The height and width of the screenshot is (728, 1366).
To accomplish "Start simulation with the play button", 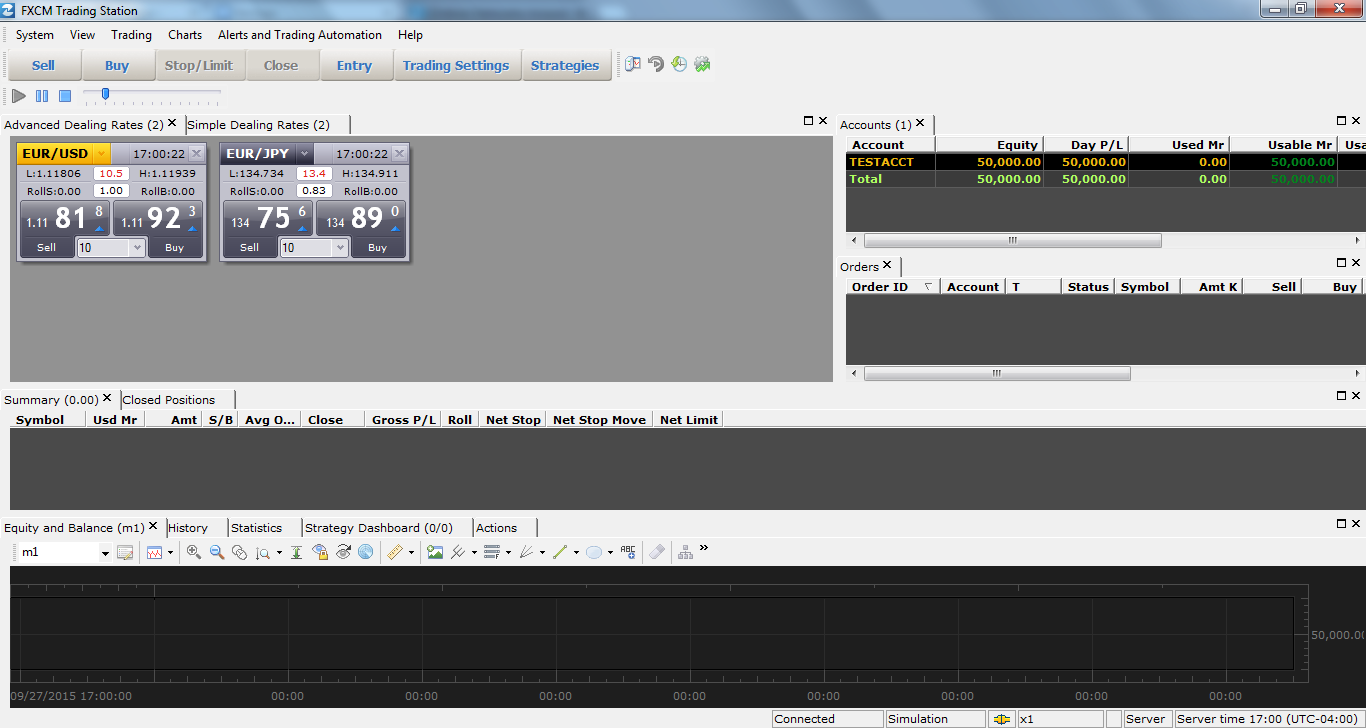I will pyautogui.click(x=19, y=96).
